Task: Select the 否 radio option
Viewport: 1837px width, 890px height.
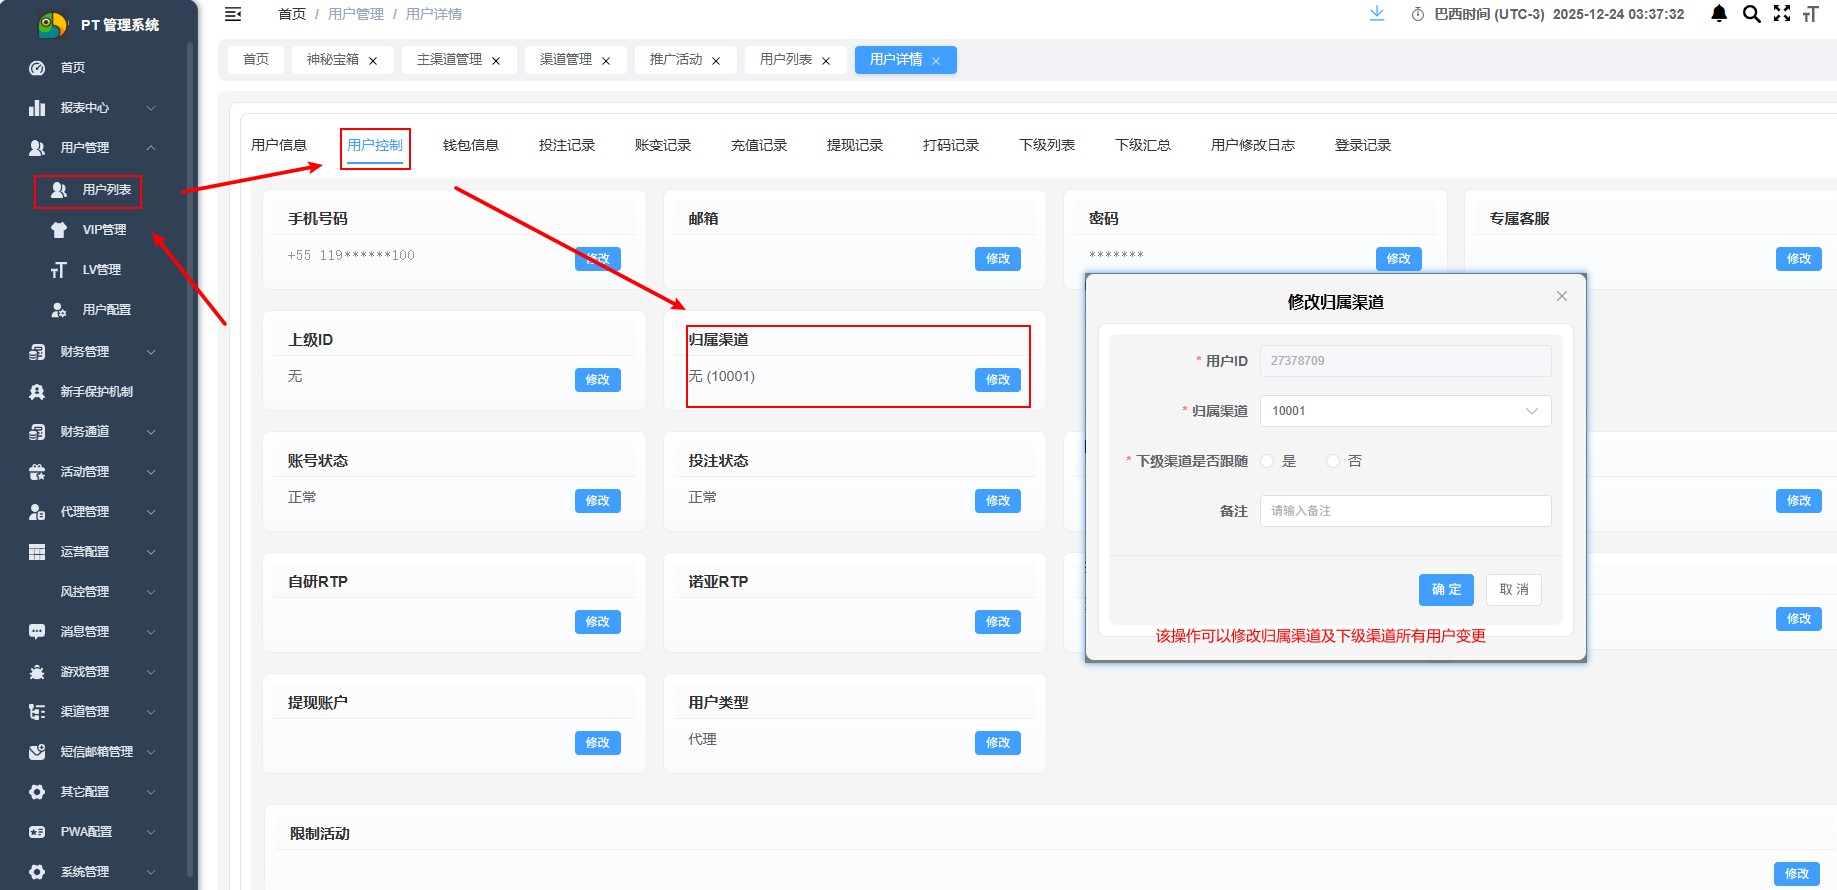Action: [x=1333, y=461]
